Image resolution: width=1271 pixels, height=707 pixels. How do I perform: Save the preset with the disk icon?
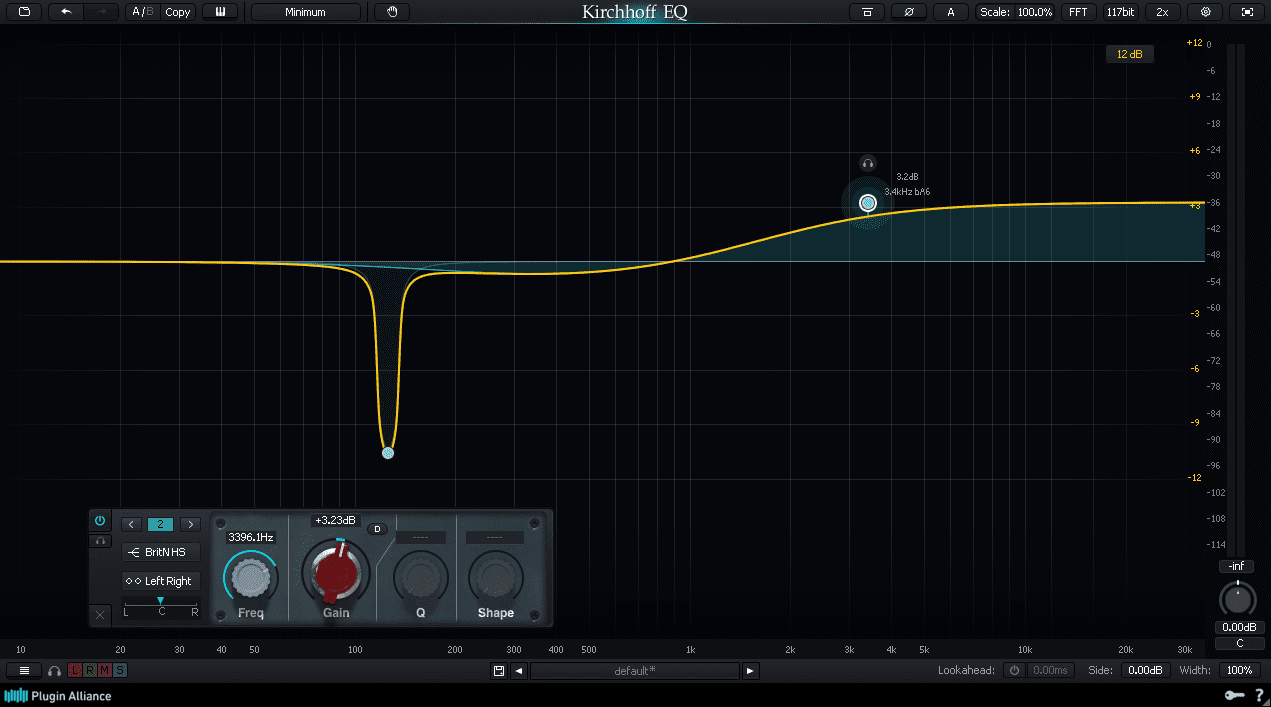coord(499,671)
